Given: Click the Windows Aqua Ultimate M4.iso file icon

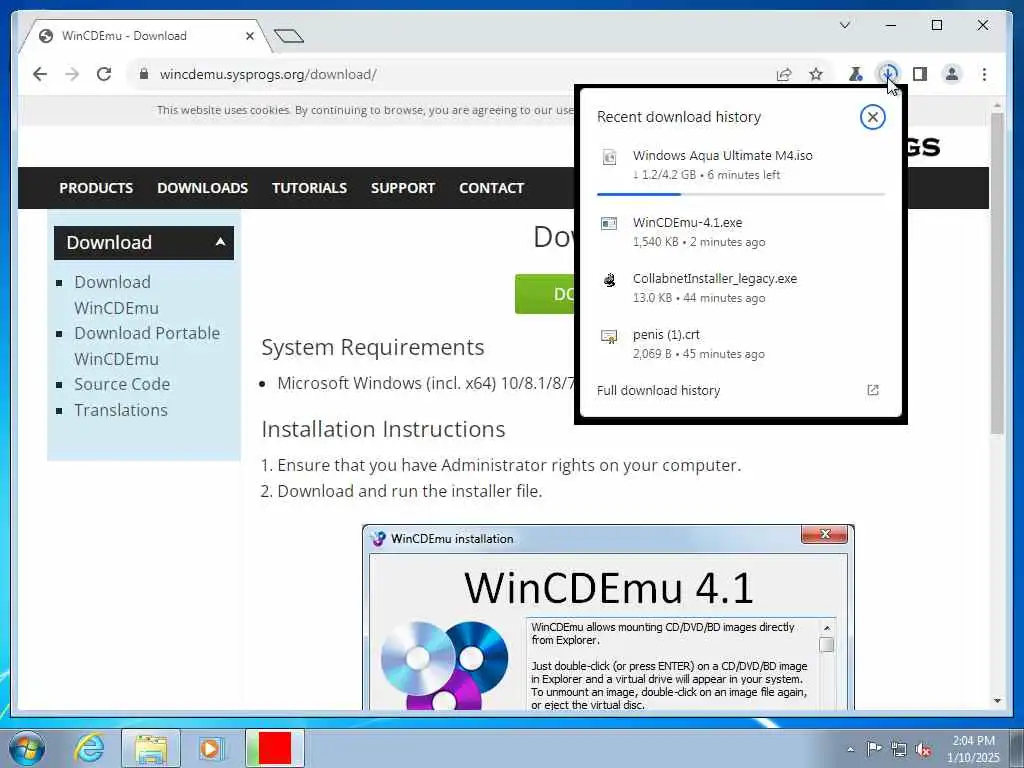Looking at the screenshot, I should click(x=609, y=157).
